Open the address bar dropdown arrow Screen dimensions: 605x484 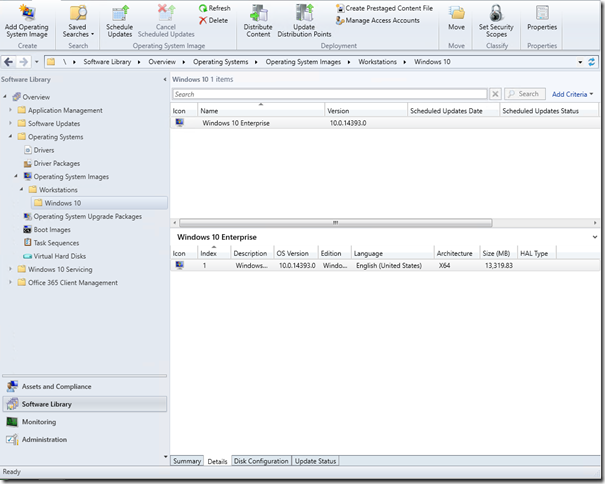point(580,62)
